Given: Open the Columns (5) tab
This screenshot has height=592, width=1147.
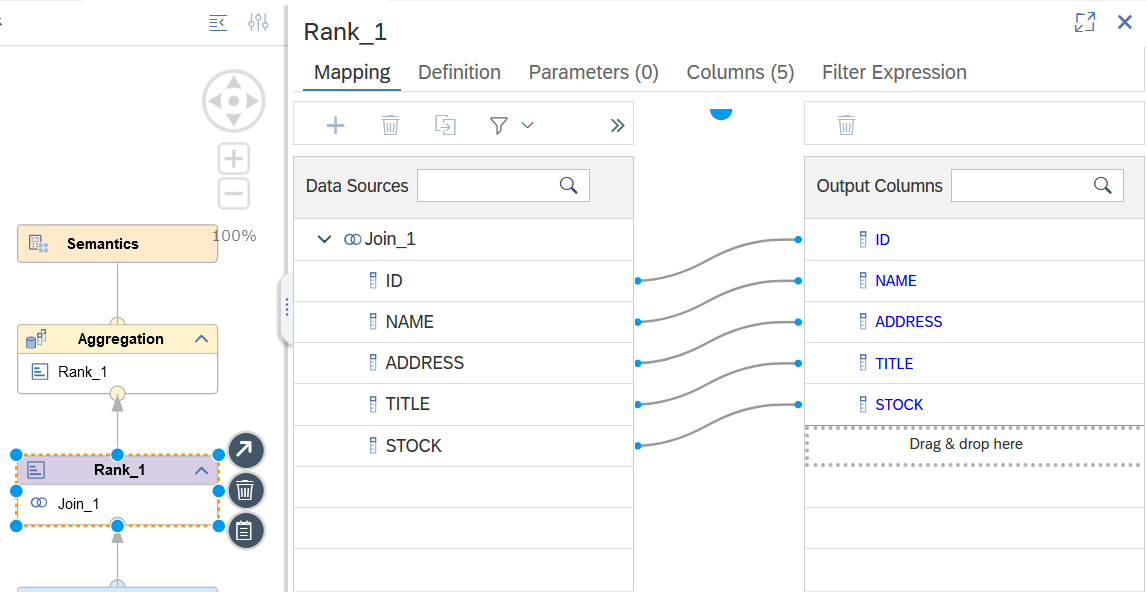Looking at the screenshot, I should (x=740, y=72).
